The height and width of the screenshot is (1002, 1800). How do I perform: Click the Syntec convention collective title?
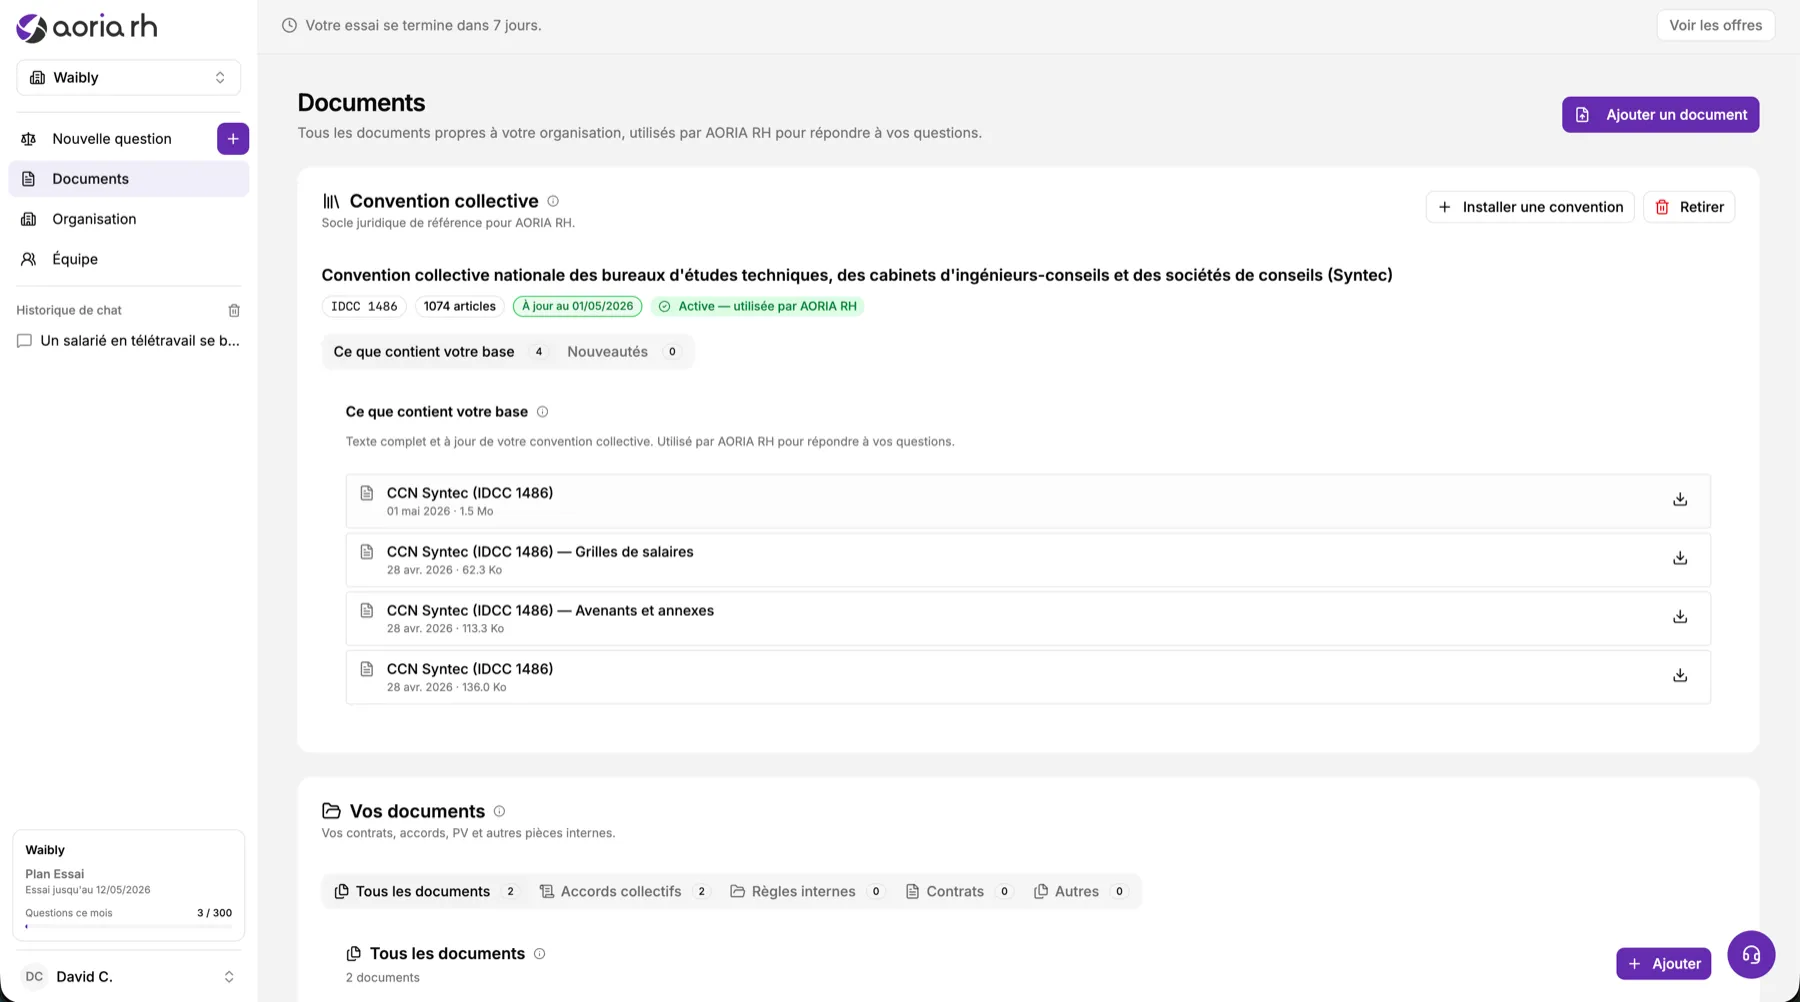point(857,275)
